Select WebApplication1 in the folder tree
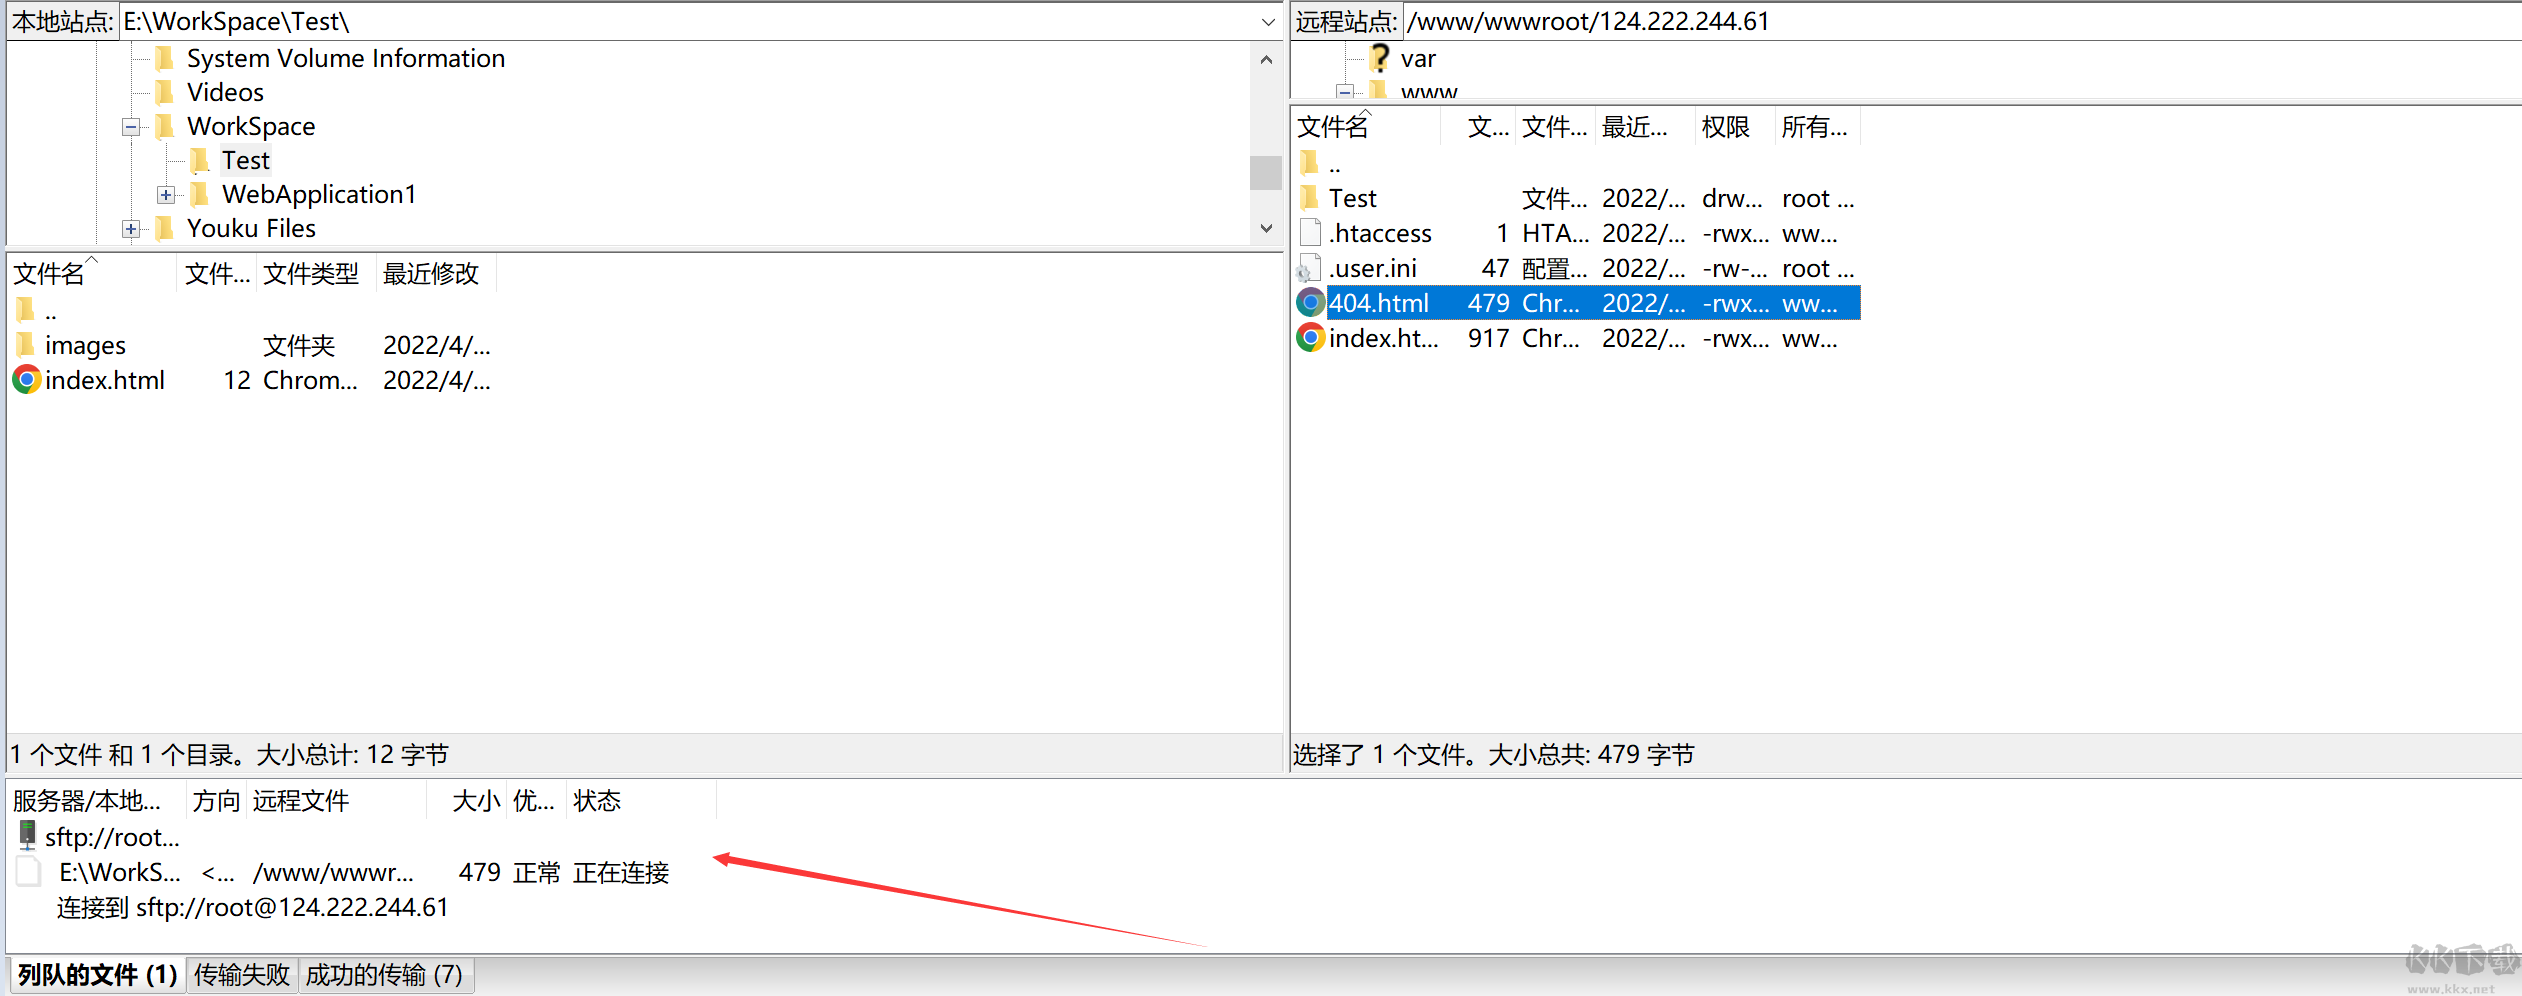Viewport: 2522px width, 996px height. click(x=319, y=194)
